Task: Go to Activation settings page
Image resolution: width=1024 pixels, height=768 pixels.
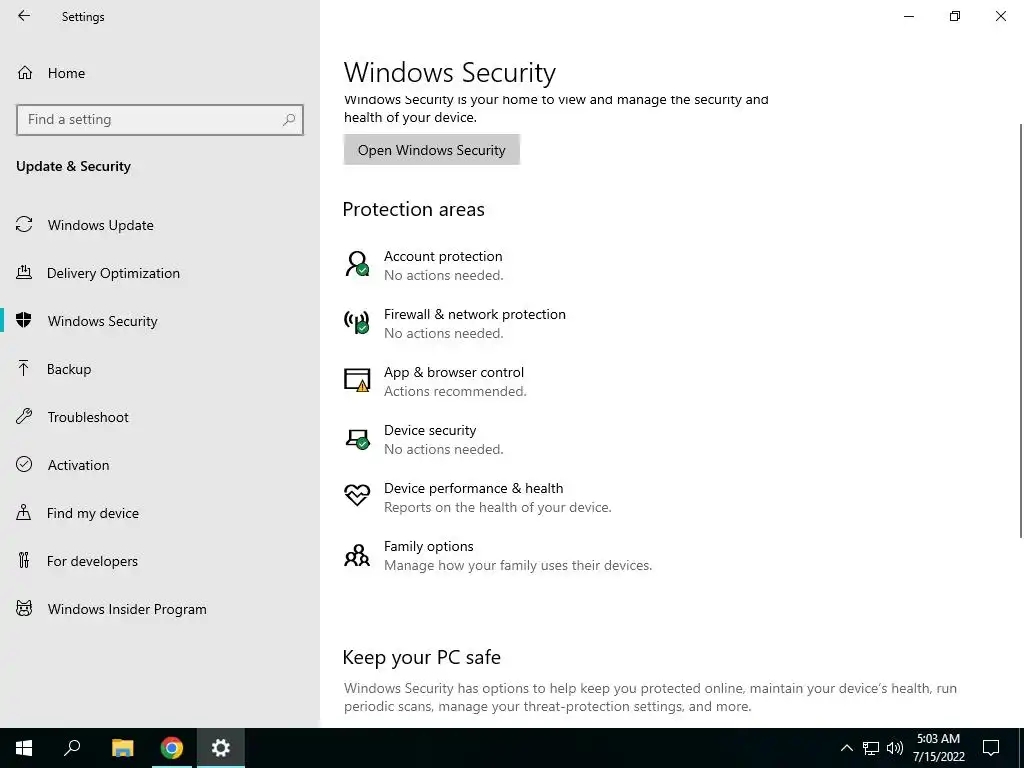Action: coord(78,465)
